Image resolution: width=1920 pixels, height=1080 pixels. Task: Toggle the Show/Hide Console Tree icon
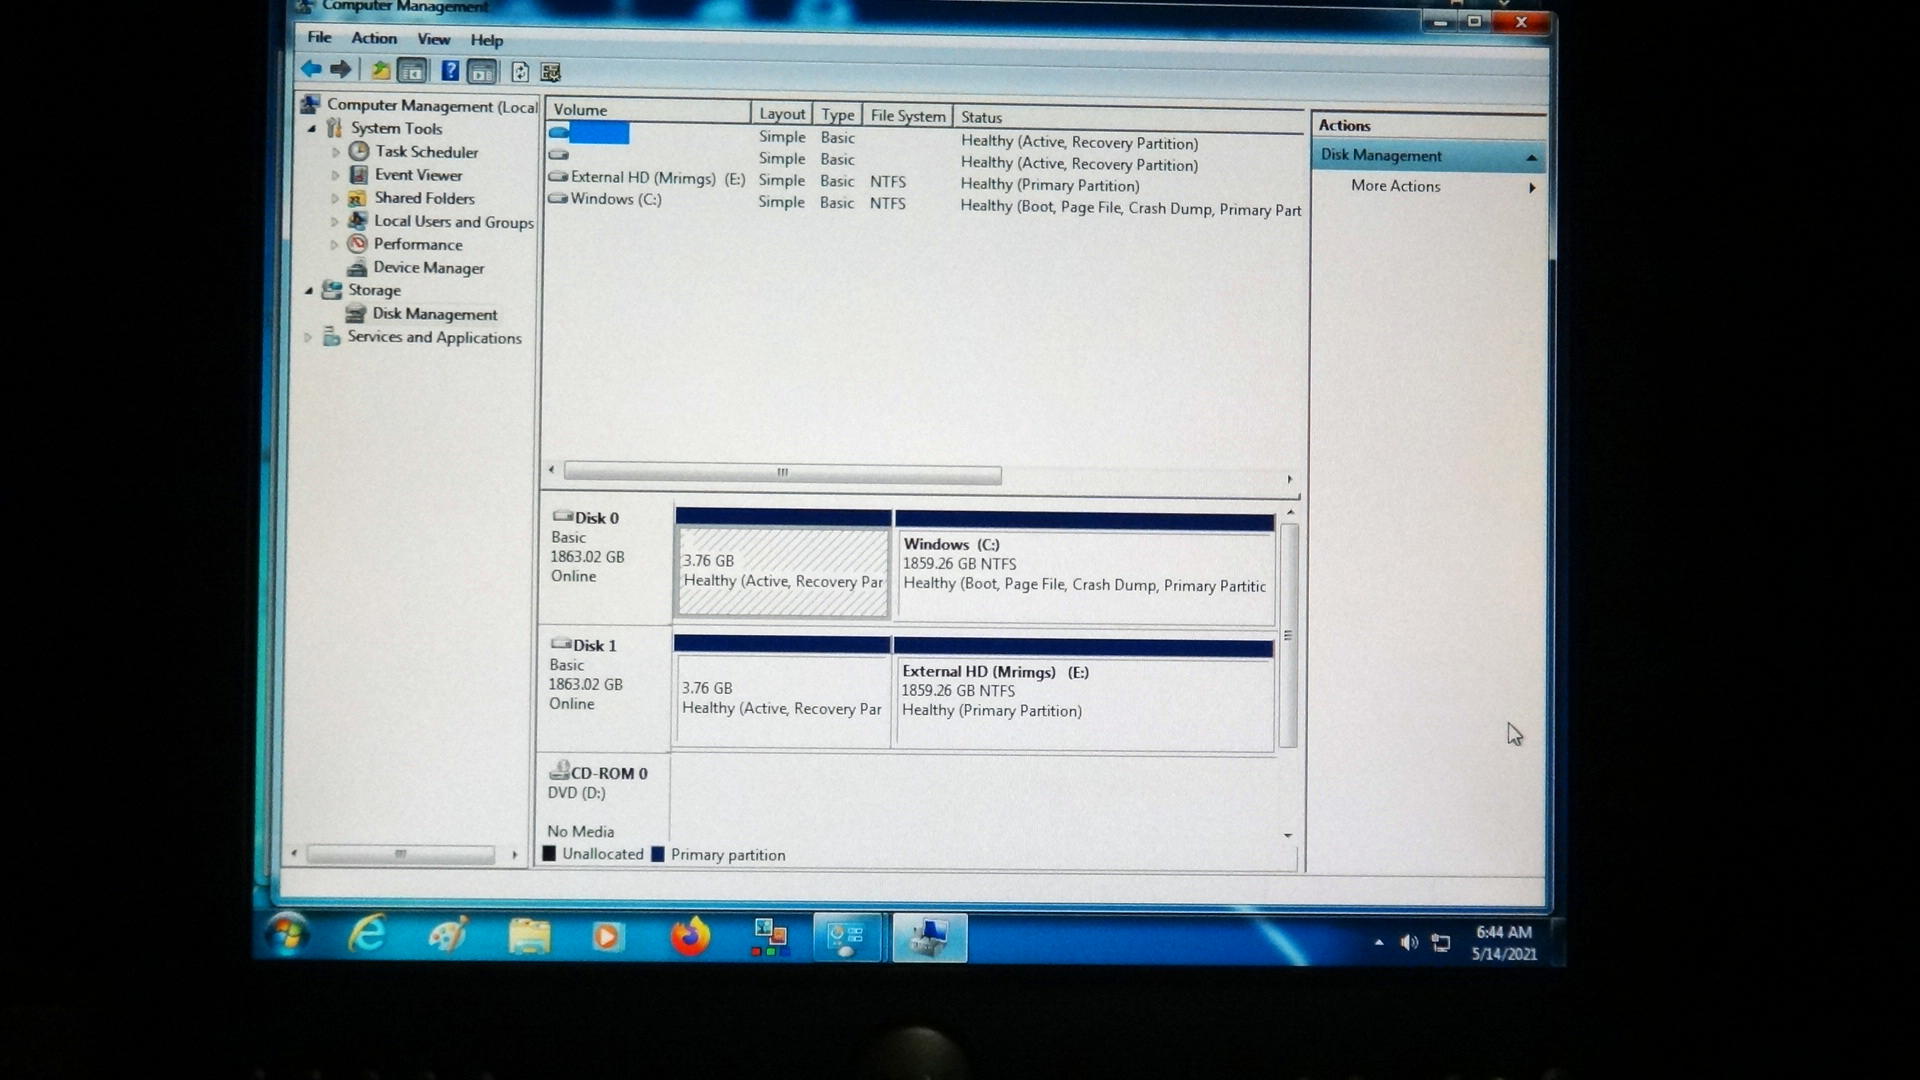[411, 71]
